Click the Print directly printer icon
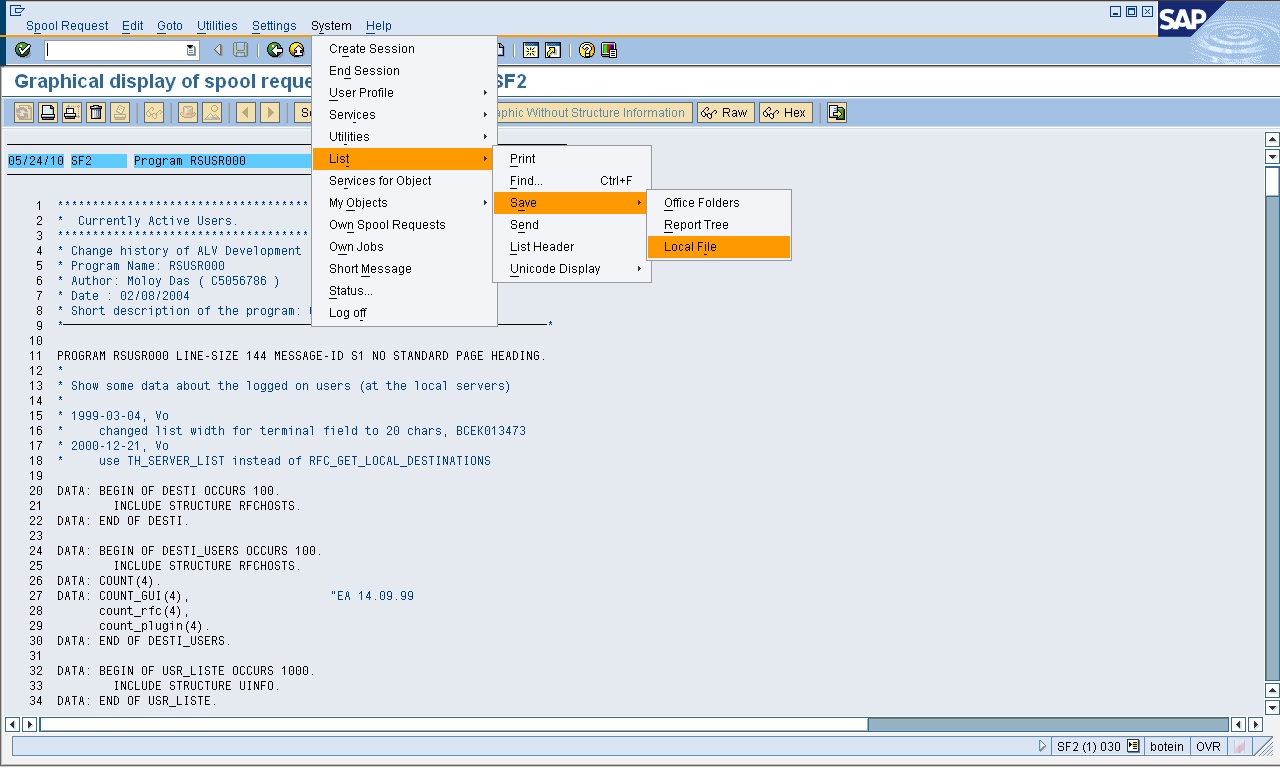Screen dimensions: 1280x768 [47, 113]
